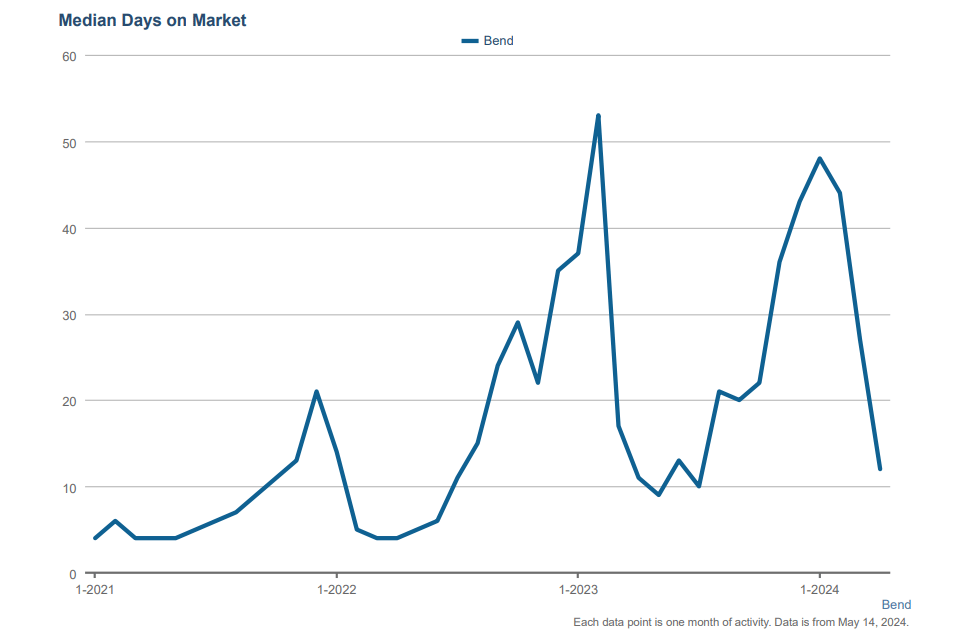This screenshot has width=978, height=632.
Task: Click the first data point at 1-2021
Action: click(x=95, y=538)
